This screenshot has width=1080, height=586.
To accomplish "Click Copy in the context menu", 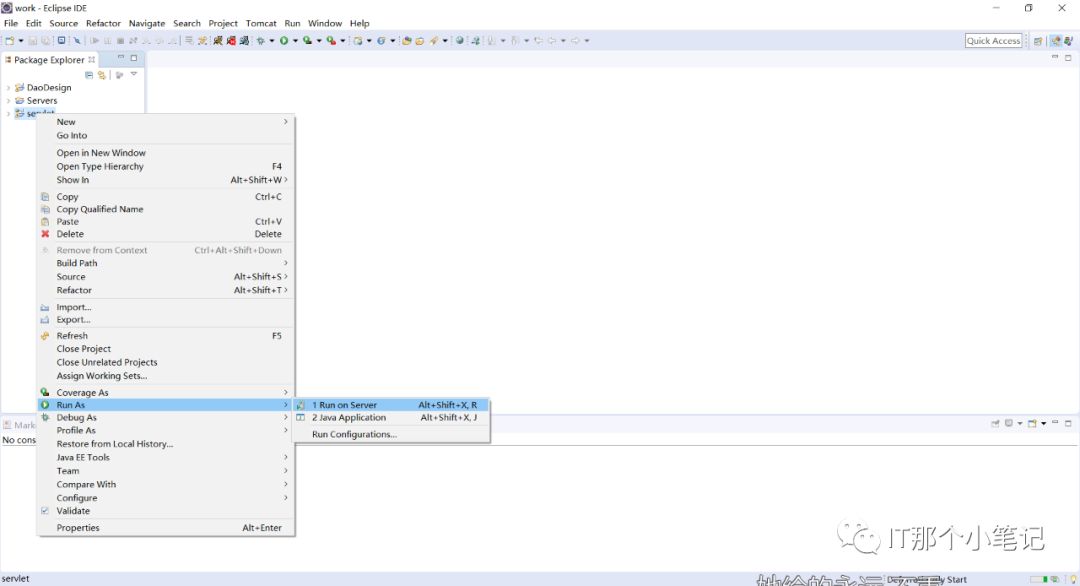I will (x=165, y=197).
